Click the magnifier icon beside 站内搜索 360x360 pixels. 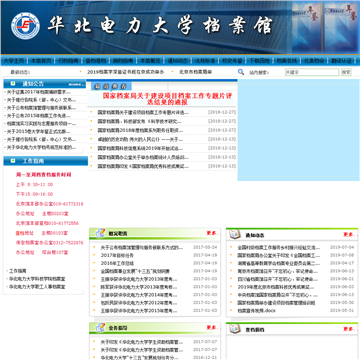coord(241,72)
